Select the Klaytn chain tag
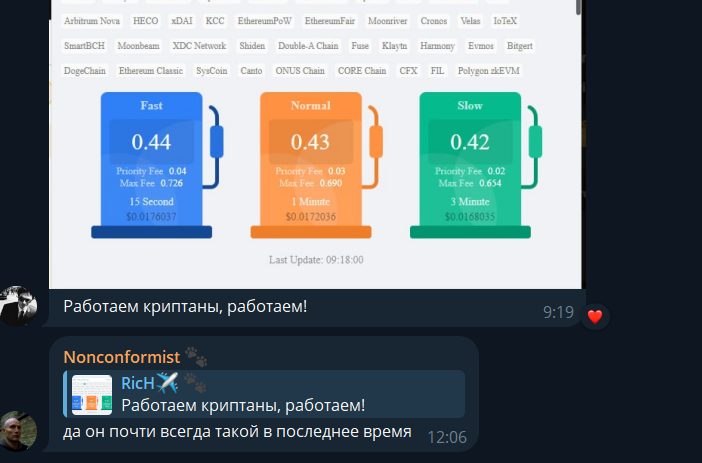The width and height of the screenshot is (702, 463). (x=394, y=46)
